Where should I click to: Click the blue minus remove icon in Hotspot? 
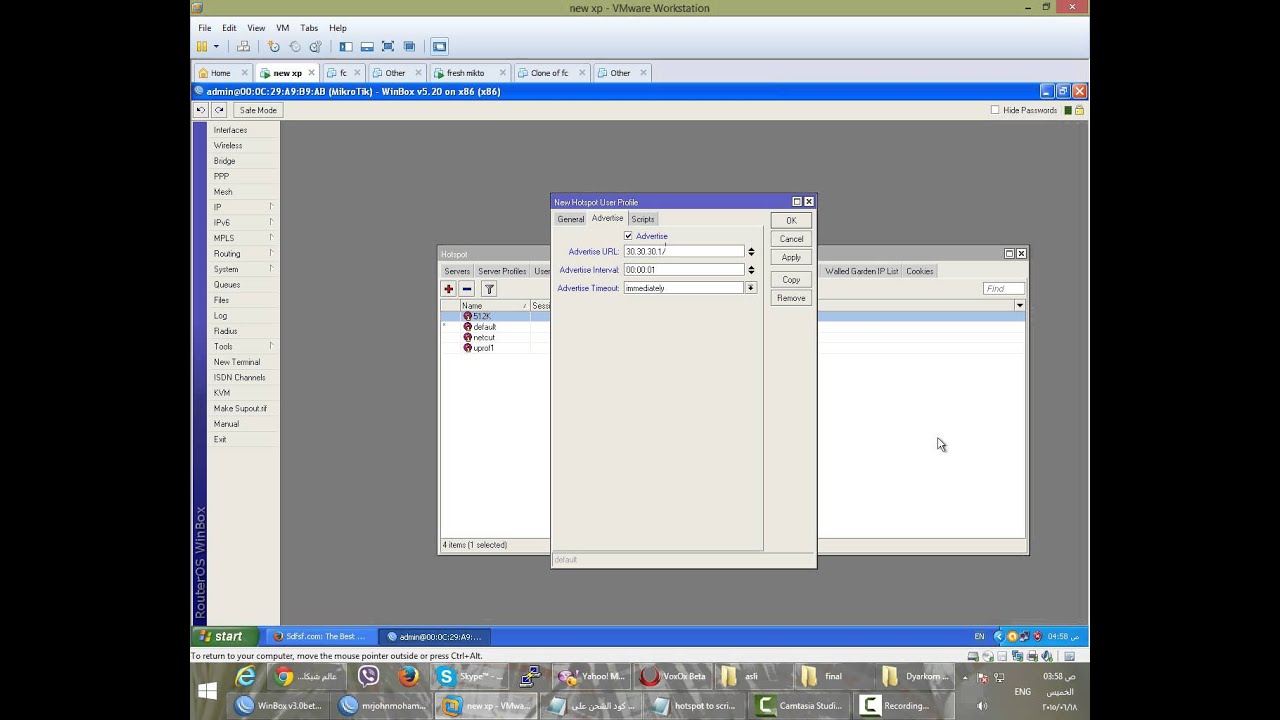(x=467, y=289)
